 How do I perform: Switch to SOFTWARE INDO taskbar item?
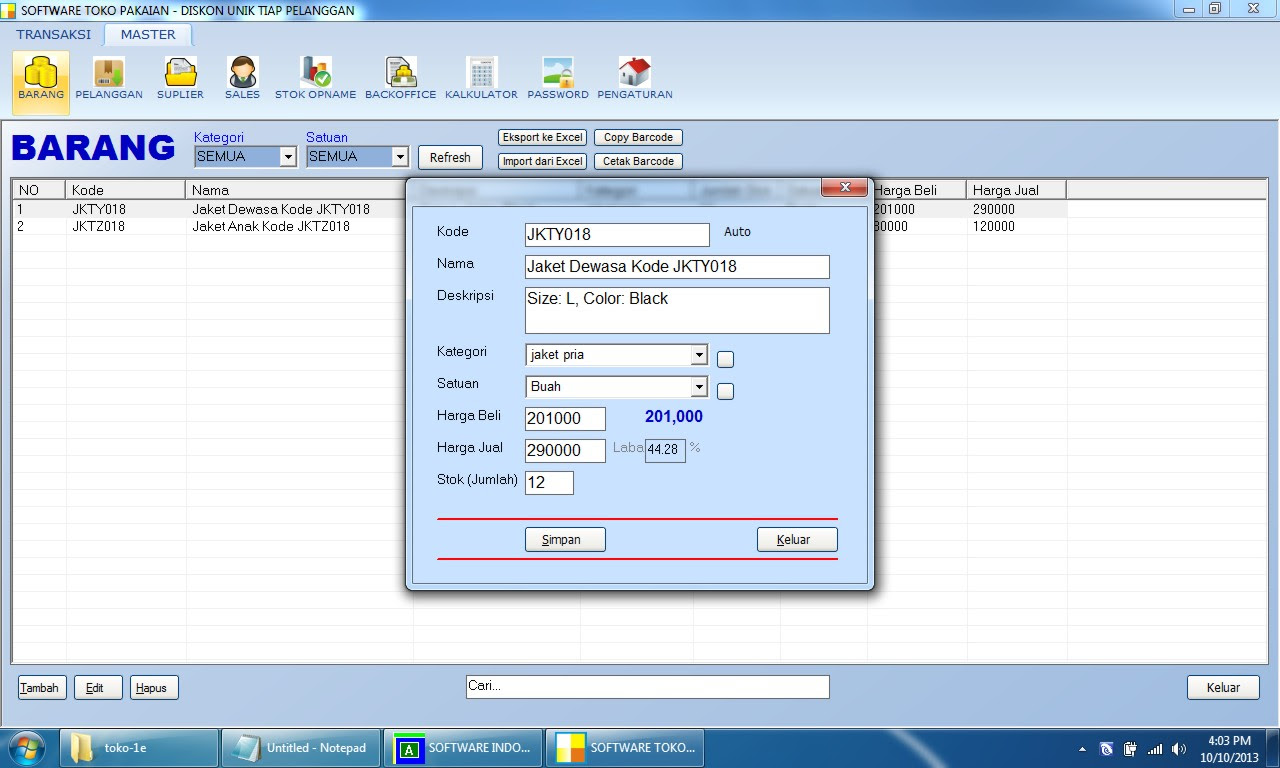(x=463, y=748)
